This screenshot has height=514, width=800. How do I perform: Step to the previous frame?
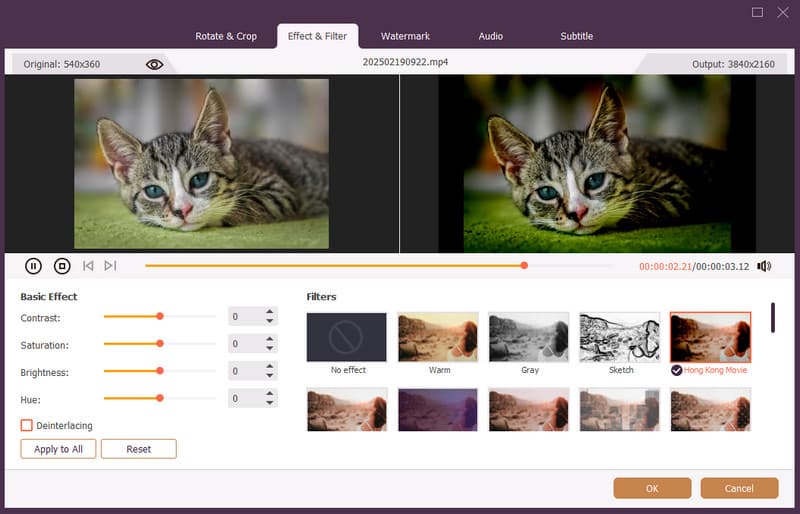[x=88, y=266]
